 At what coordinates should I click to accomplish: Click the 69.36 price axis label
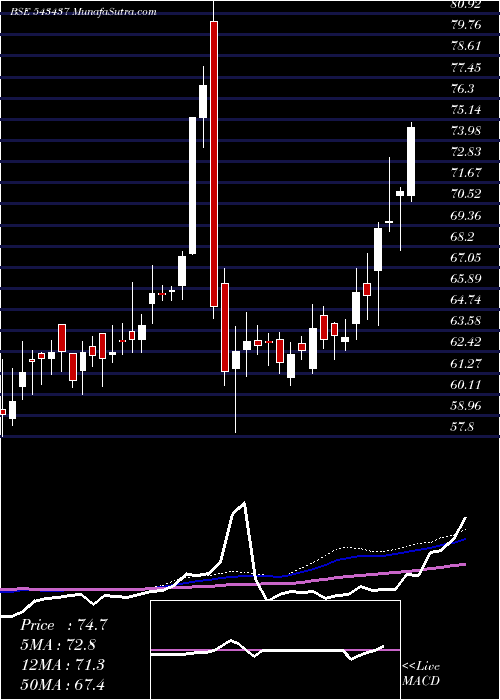click(468, 215)
